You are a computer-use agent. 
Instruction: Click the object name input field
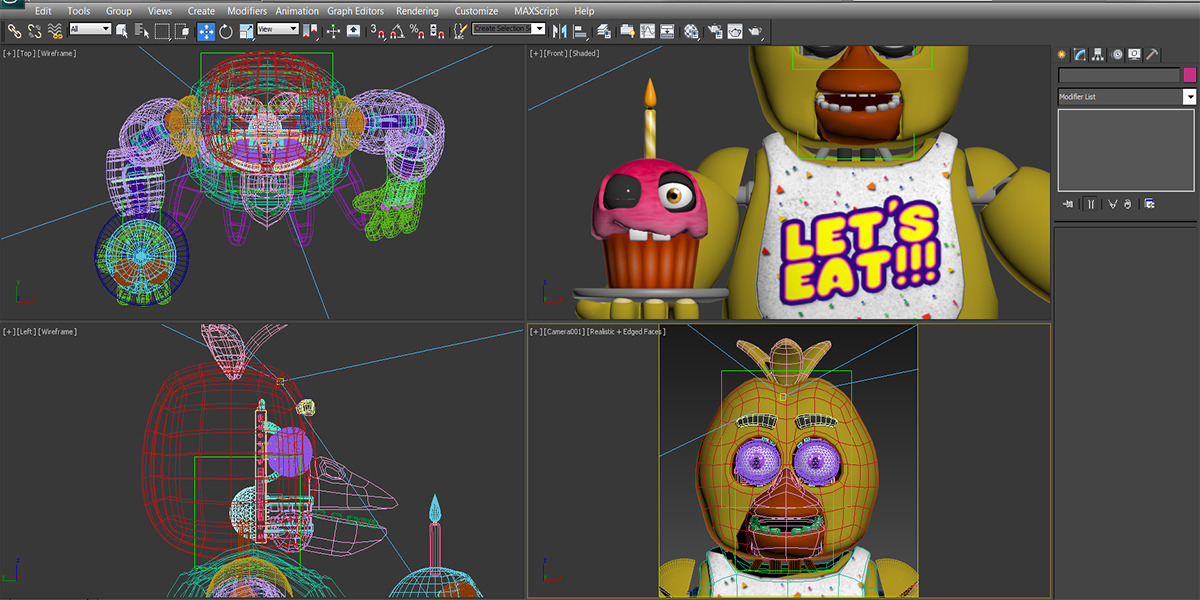[1119, 75]
